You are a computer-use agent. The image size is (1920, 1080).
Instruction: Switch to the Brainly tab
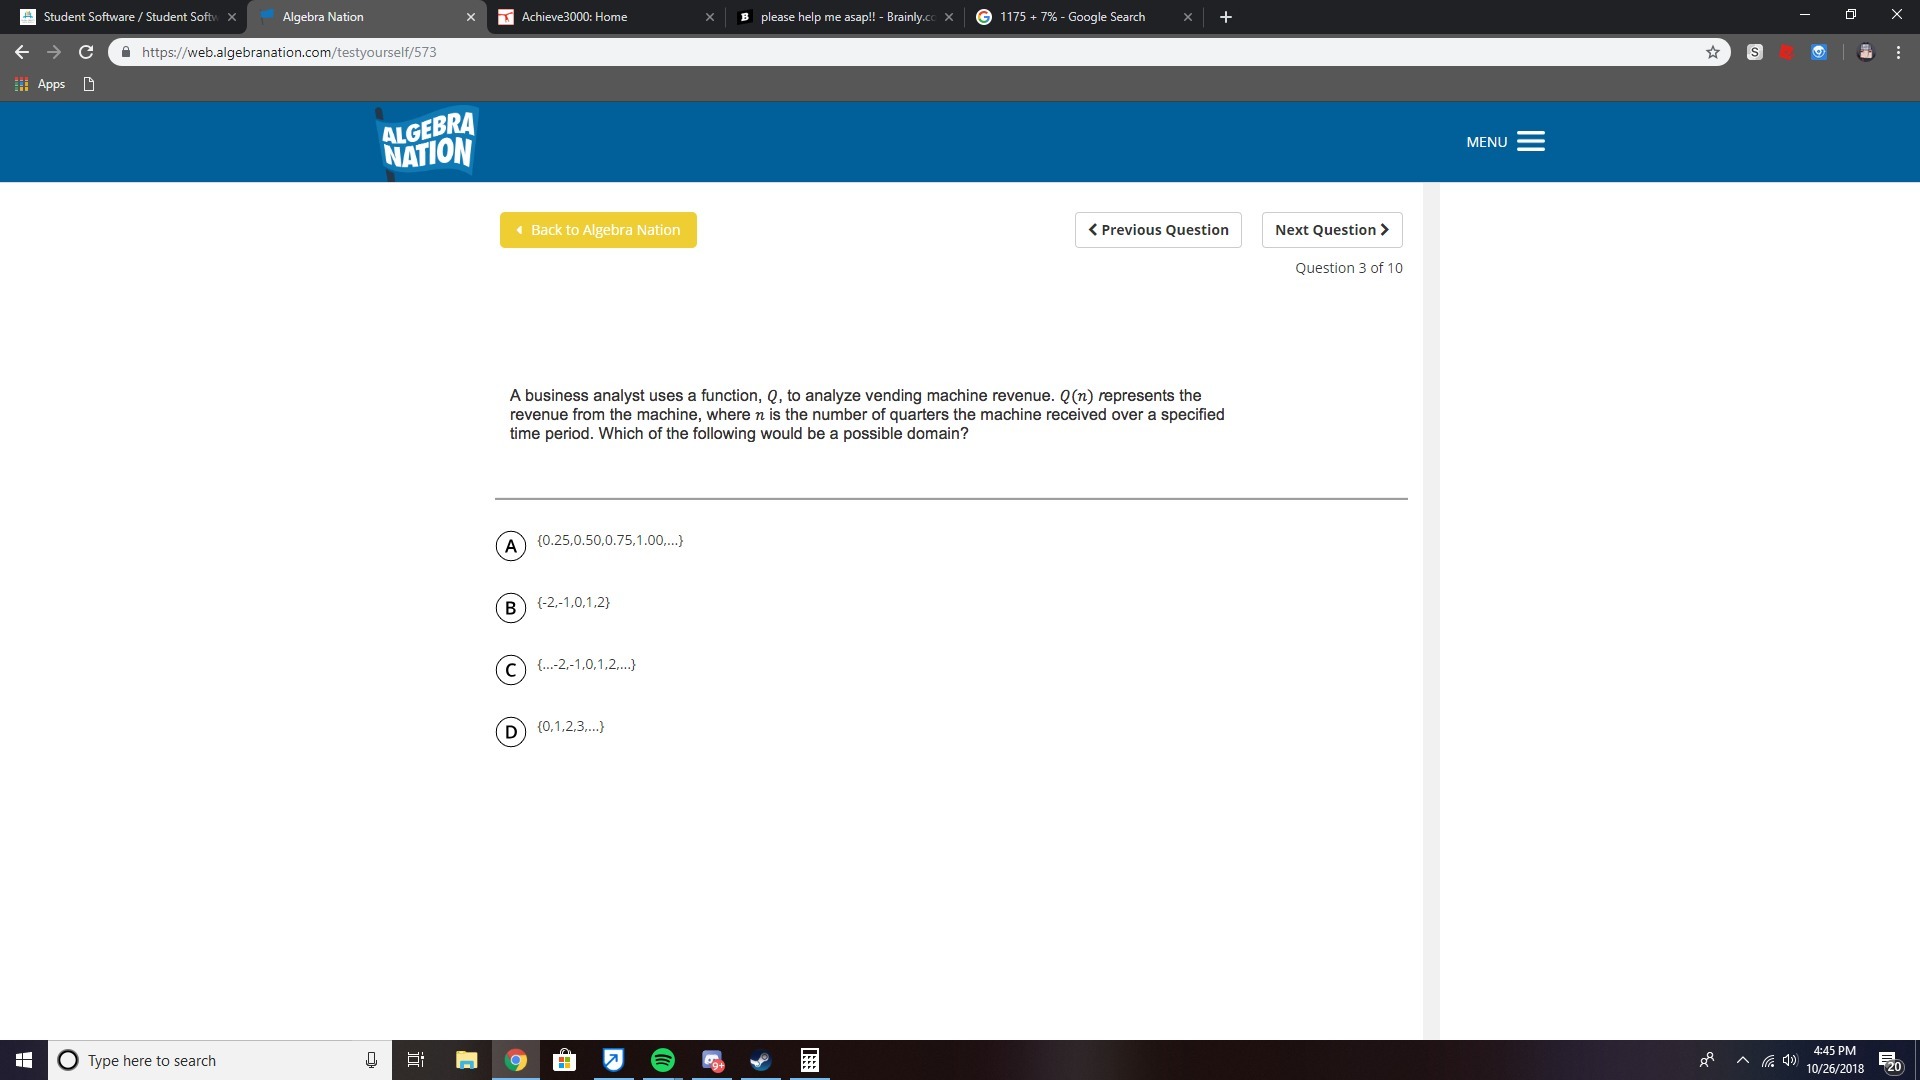coord(845,17)
